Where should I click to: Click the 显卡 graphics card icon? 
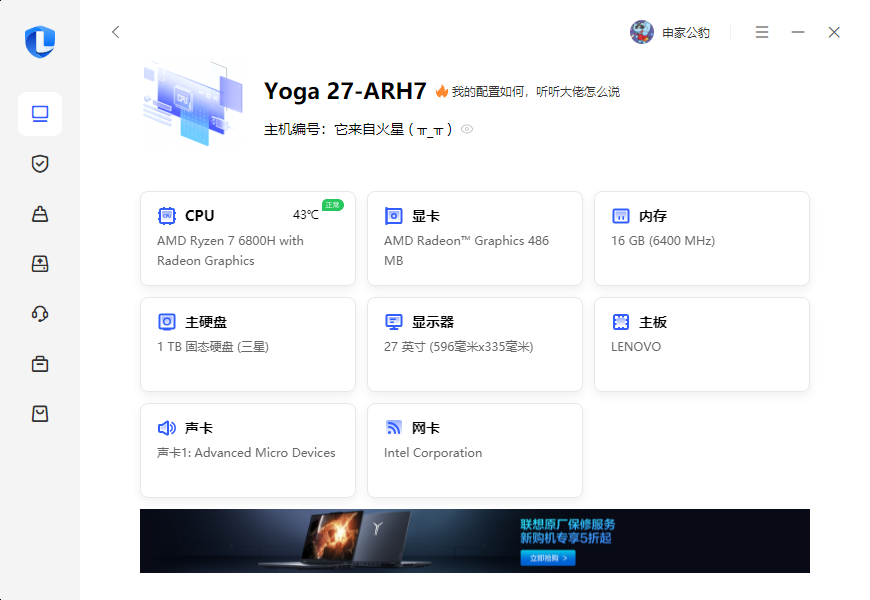pyautogui.click(x=394, y=215)
